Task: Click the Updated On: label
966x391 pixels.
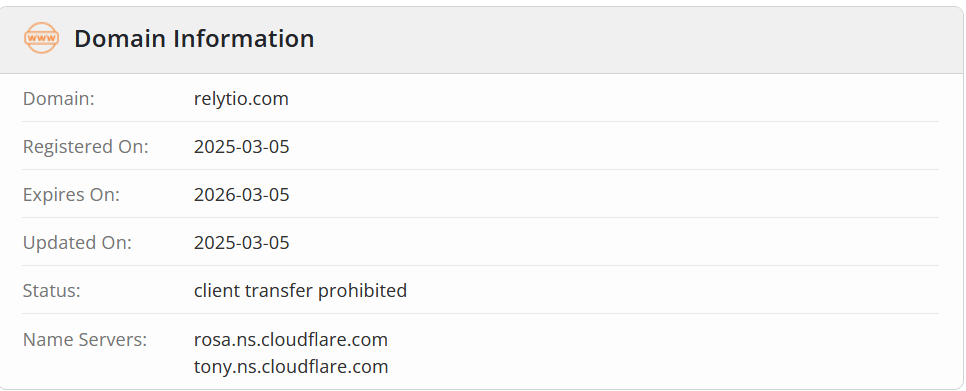Action: [77, 243]
